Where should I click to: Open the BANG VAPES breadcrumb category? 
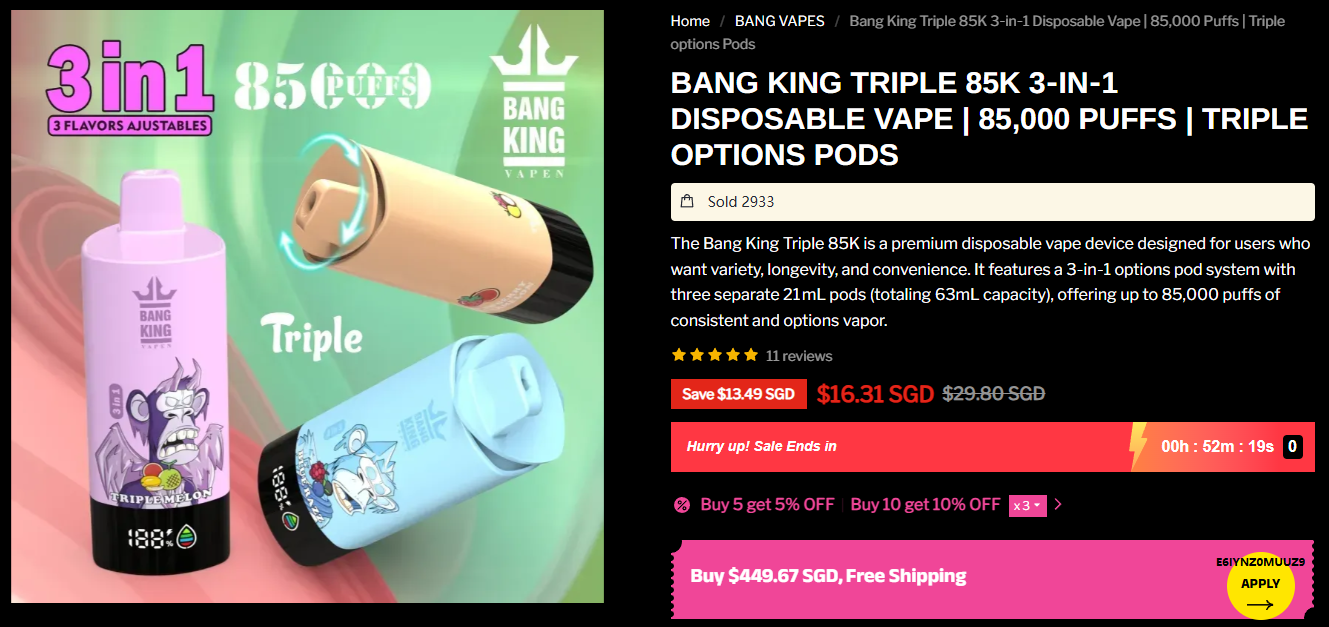click(780, 21)
